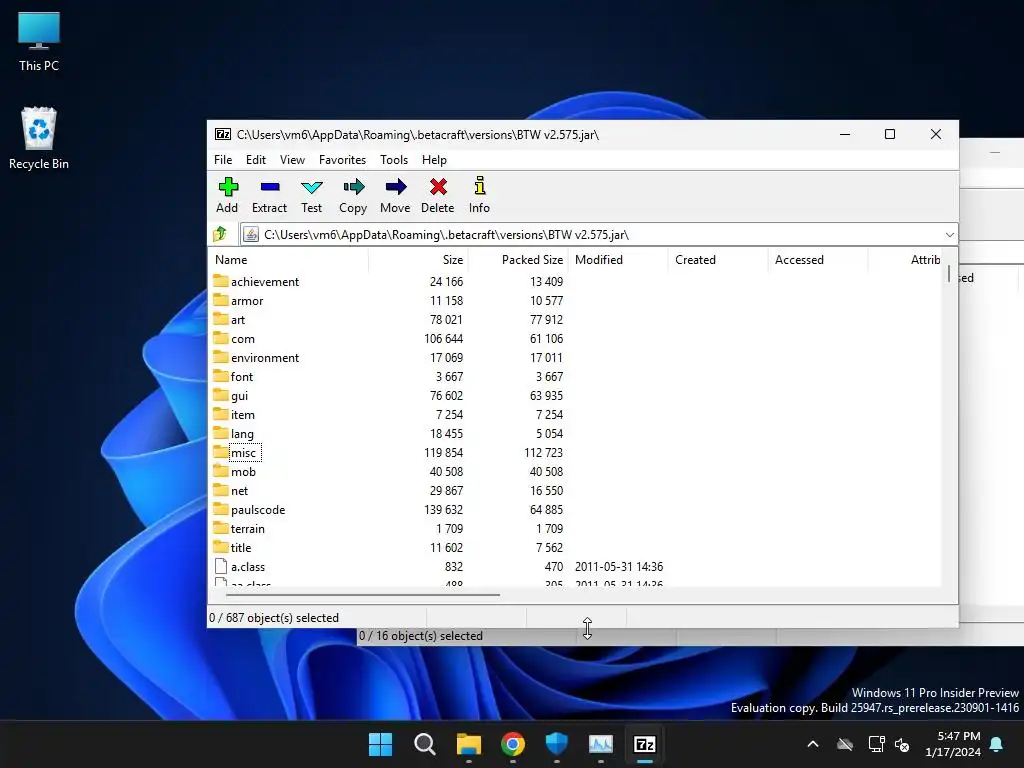Sort files by Modified column

(599, 260)
